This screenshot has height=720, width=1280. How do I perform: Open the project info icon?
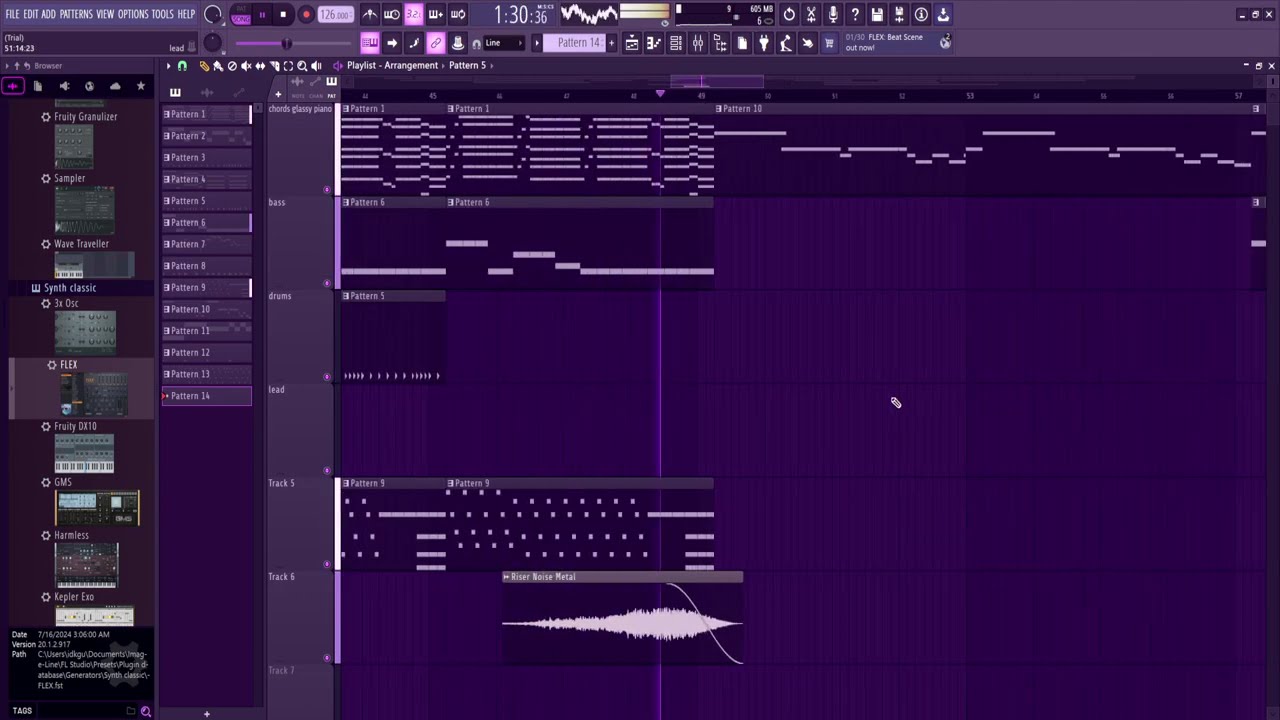(921, 15)
